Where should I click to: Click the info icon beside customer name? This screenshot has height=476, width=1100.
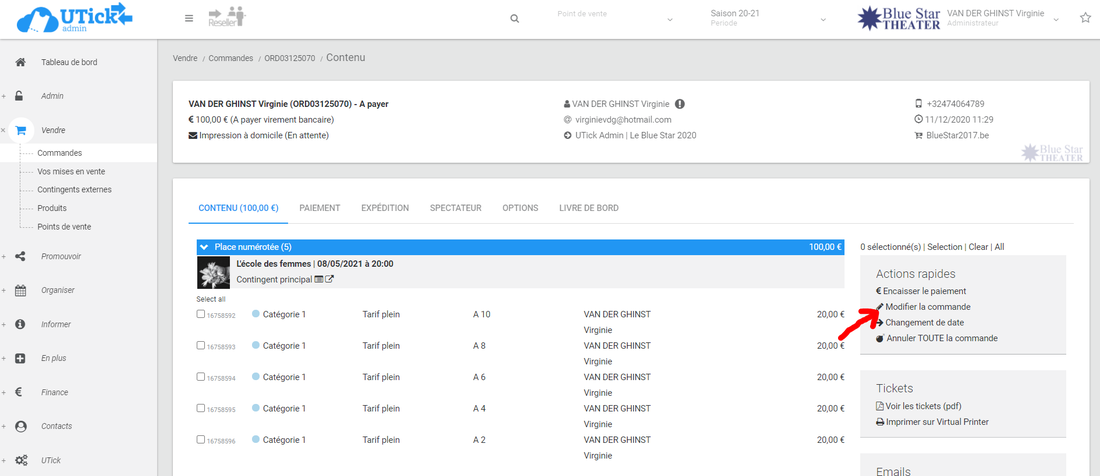tap(680, 104)
